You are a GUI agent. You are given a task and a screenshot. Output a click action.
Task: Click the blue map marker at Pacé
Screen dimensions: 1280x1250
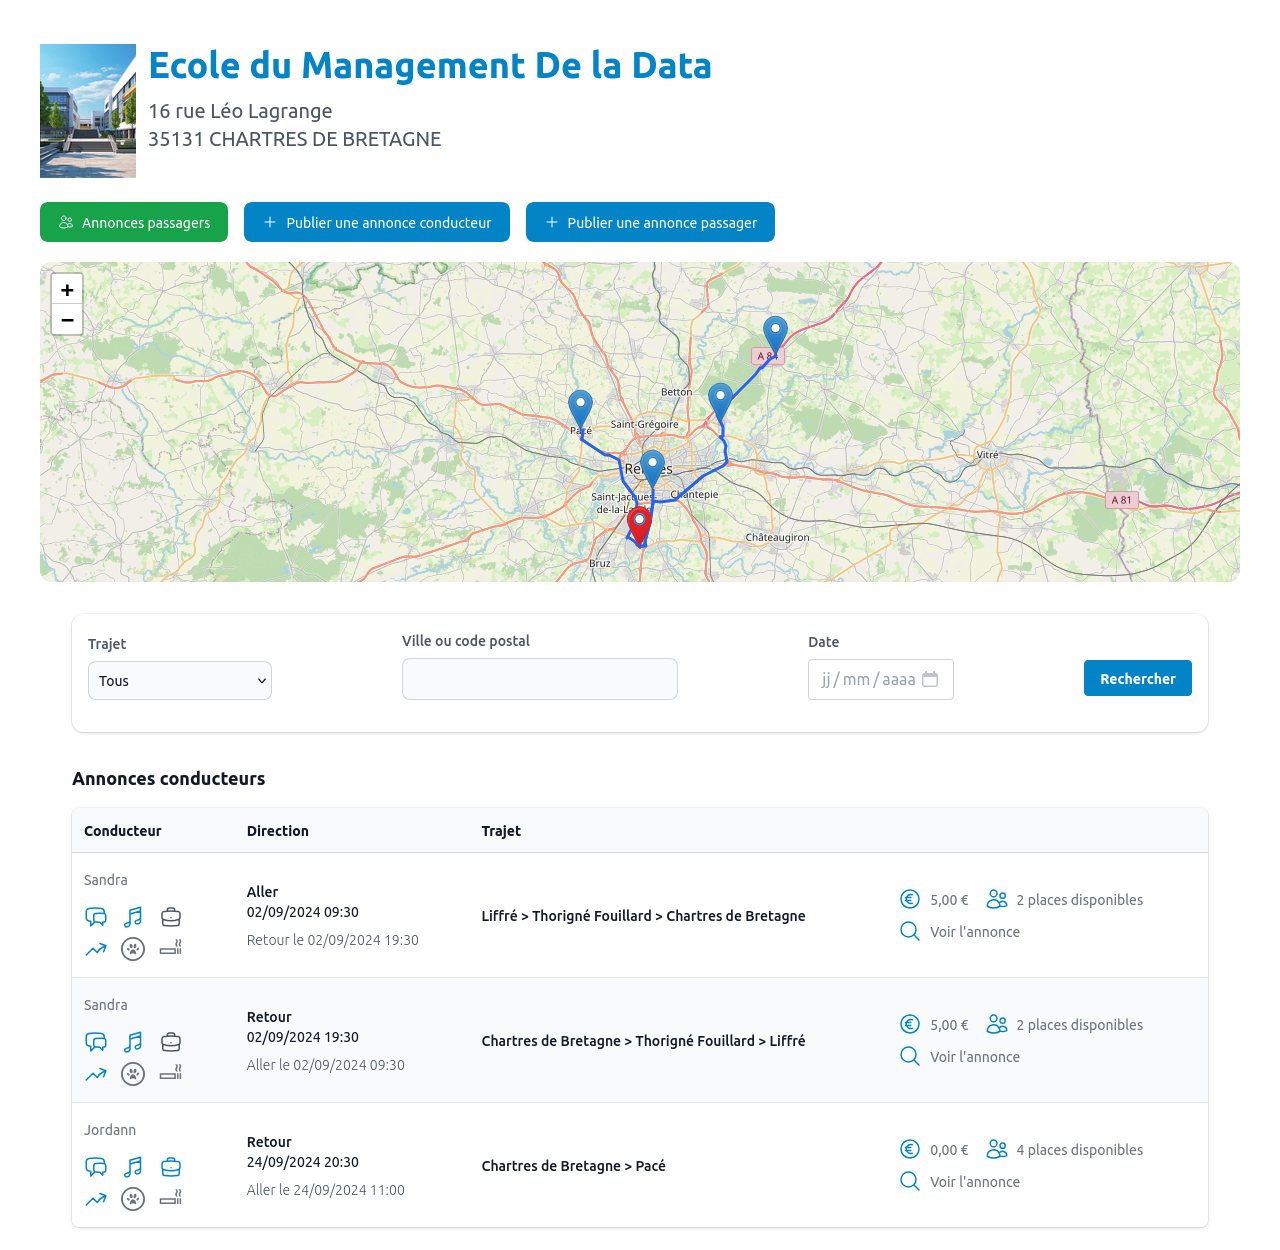580,408
